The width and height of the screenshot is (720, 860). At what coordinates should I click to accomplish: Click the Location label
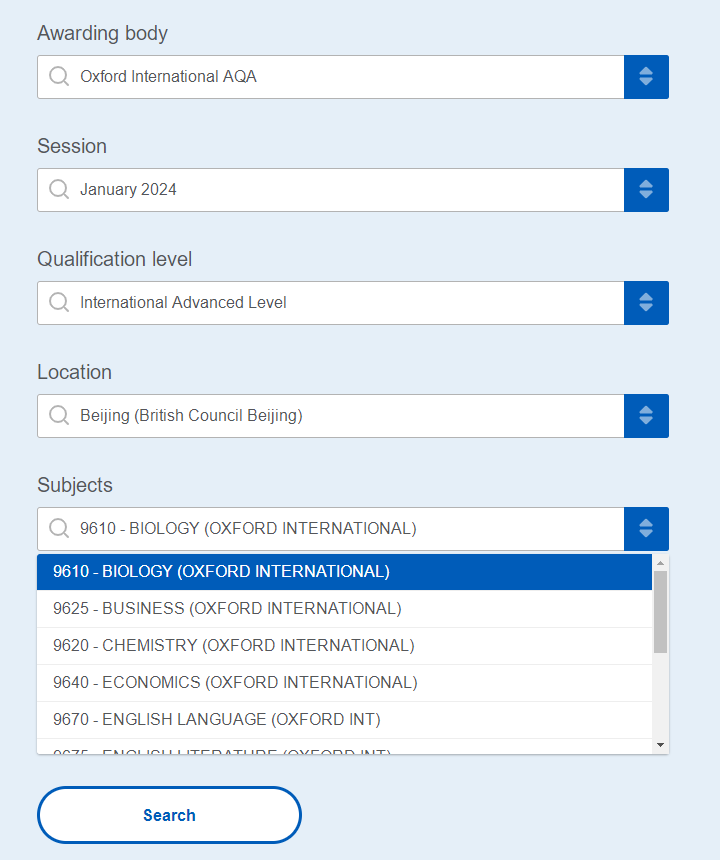pyautogui.click(x=75, y=372)
